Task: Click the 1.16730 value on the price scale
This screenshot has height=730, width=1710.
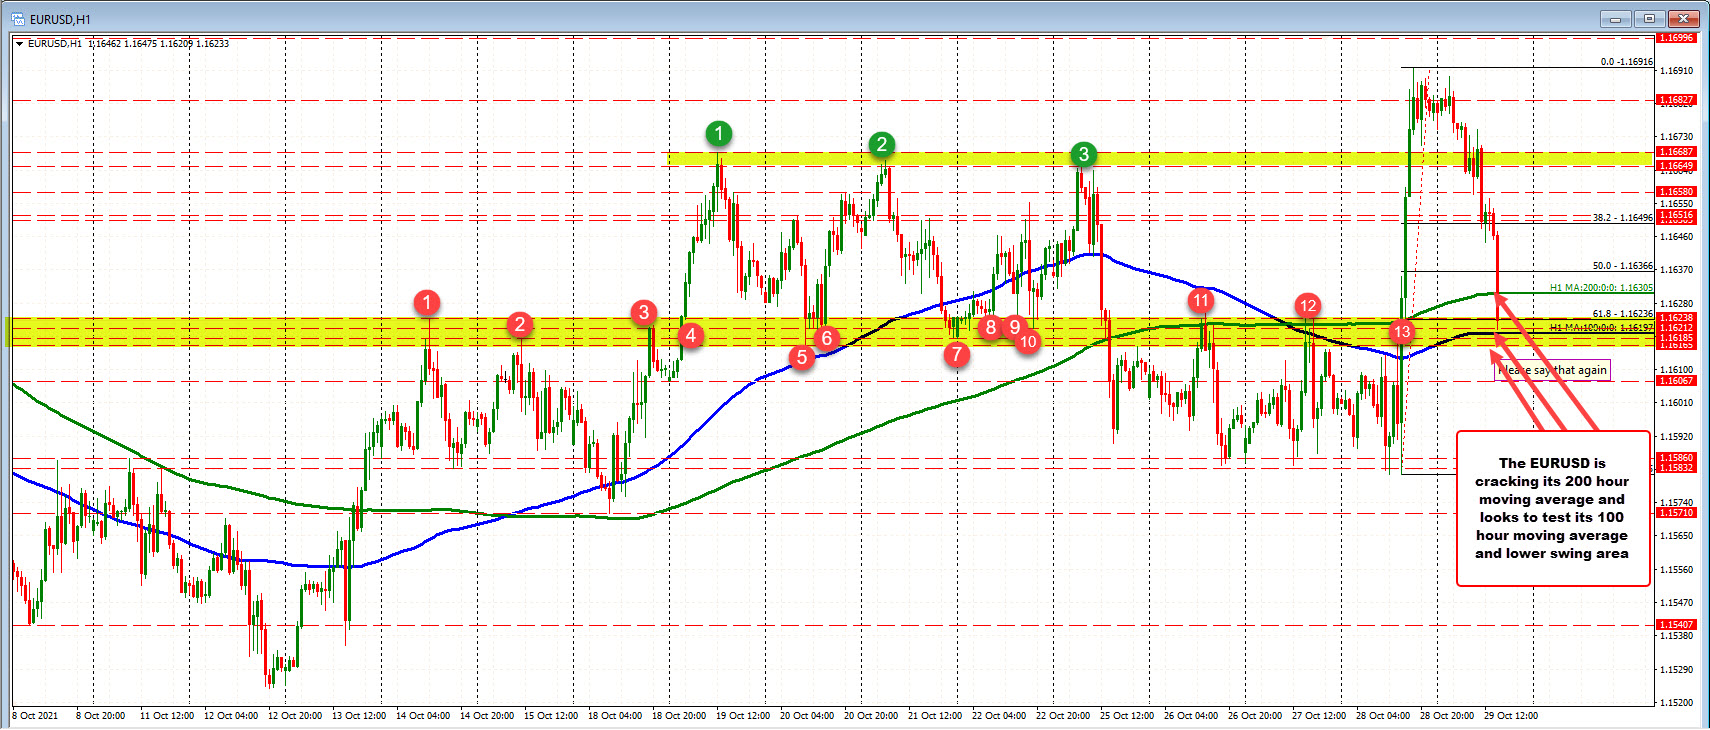Action: coord(1677,137)
